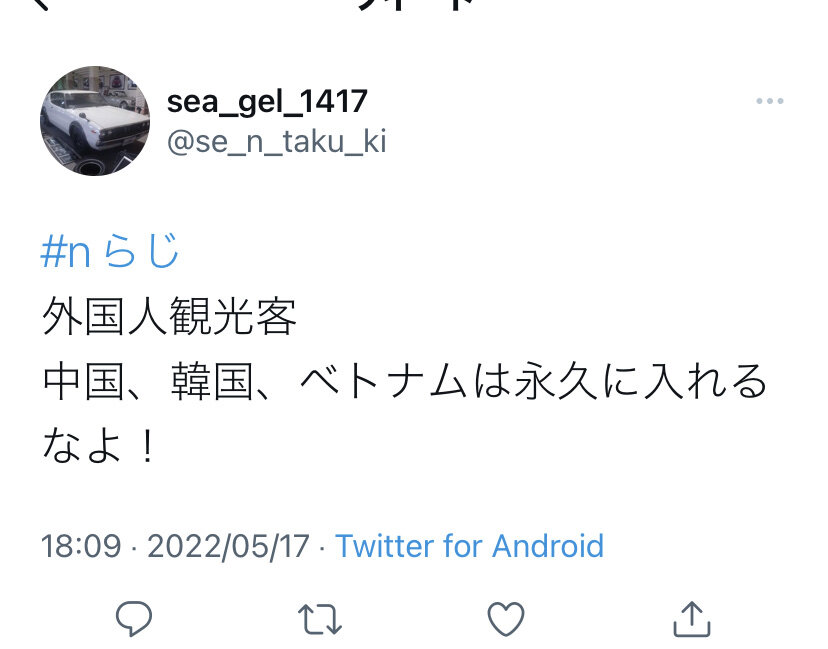Tap the text 永久に入れる in tweet
The height and width of the screenshot is (649, 828).
640,381
